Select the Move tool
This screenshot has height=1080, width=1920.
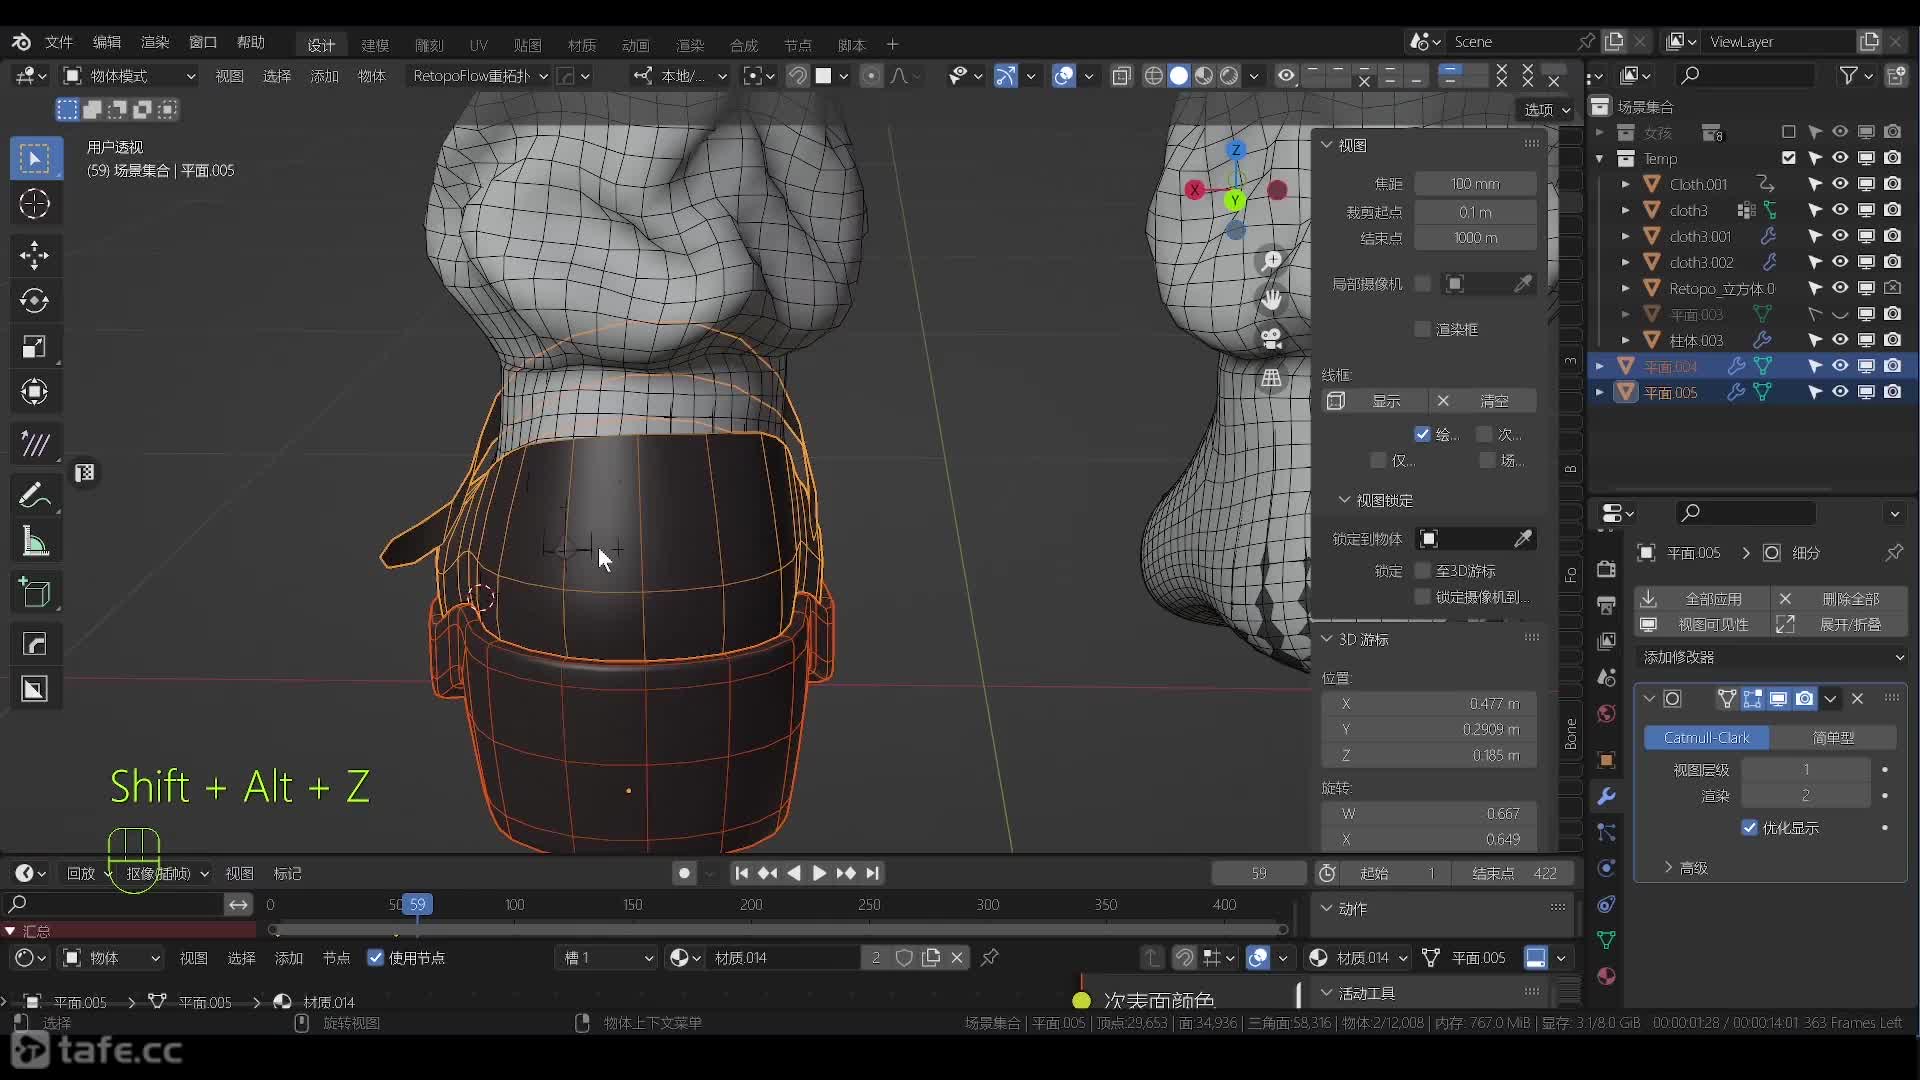point(35,255)
